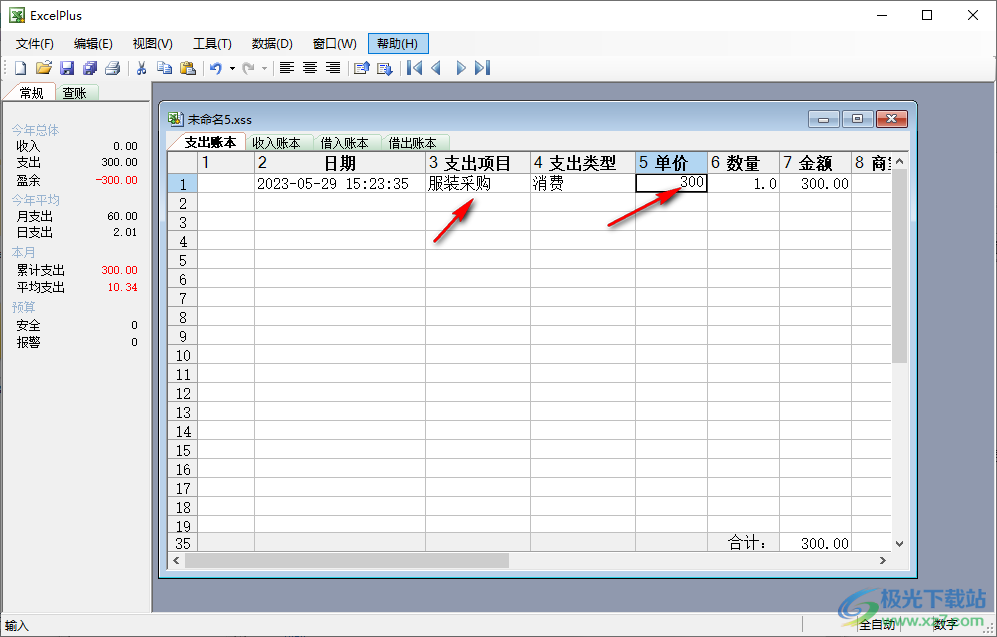Open the 视图(V) menu
This screenshot has width=997, height=637.
click(x=153, y=44)
